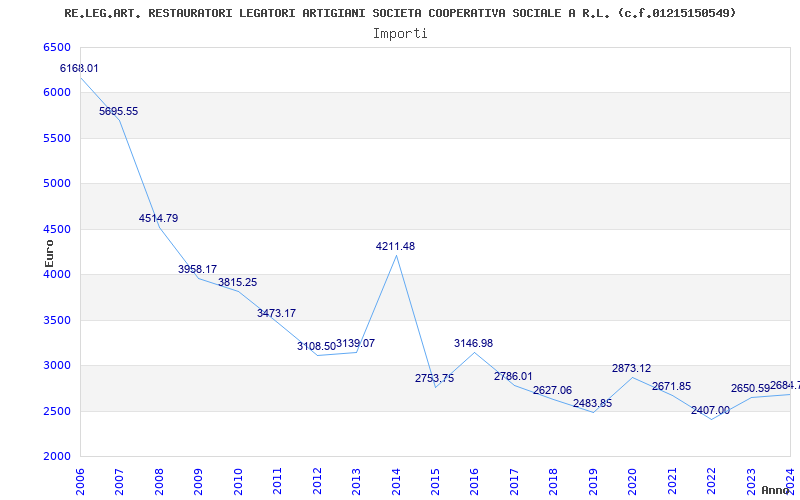The height and width of the screenshot is (500, 800).
Task: Select the 2407.00 data label
Action: [x=711, y=411]
